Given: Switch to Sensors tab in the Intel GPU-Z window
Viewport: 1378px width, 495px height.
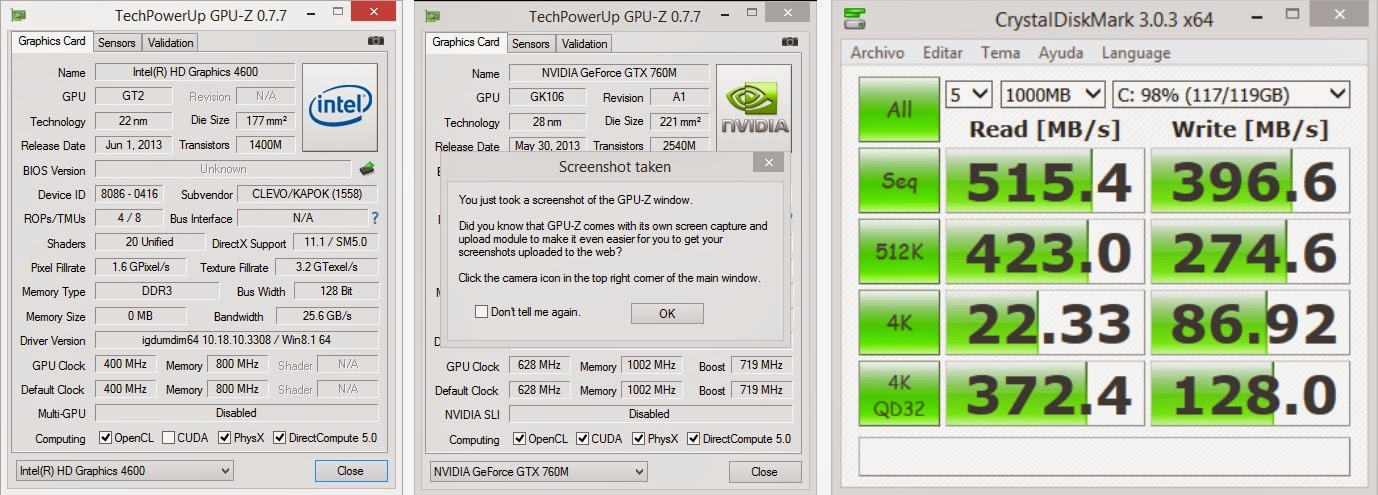Looking at the screenshot, I should pos(117,43).
